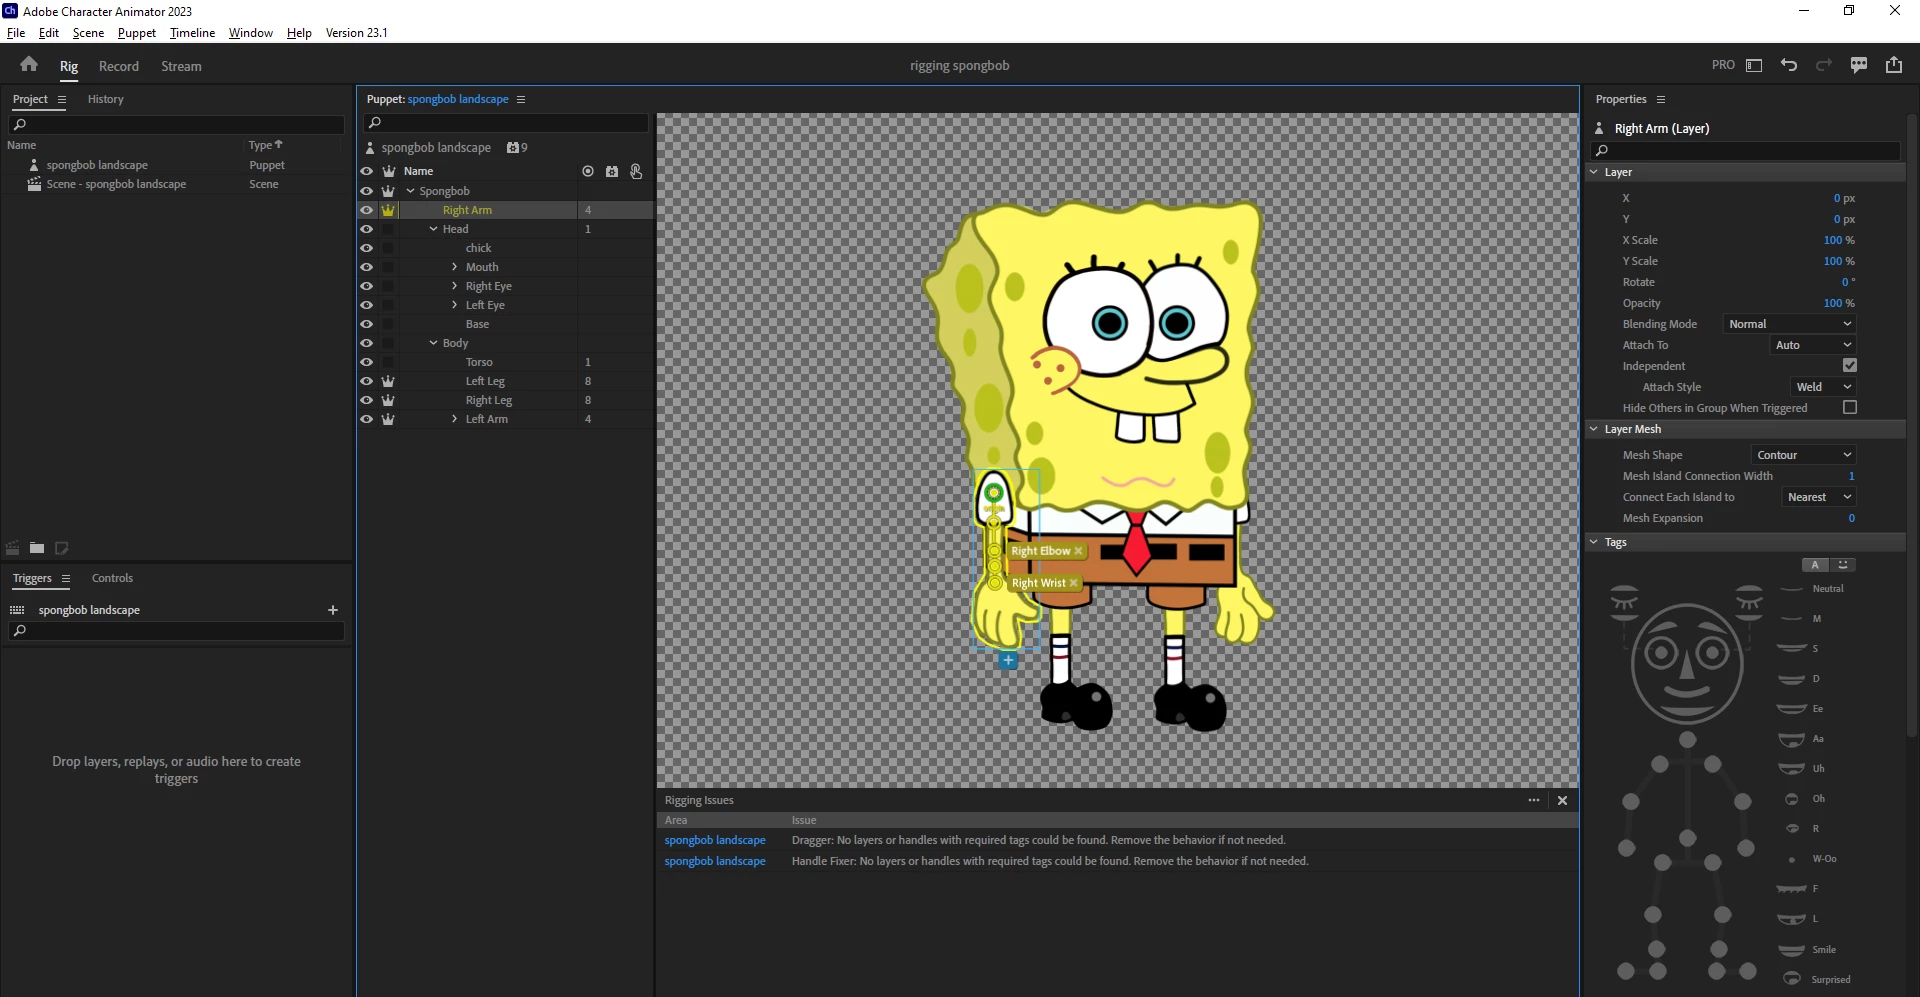Open the Blending Mode Normal dropdown
Screen dimensions: 1920x997
1790,324
